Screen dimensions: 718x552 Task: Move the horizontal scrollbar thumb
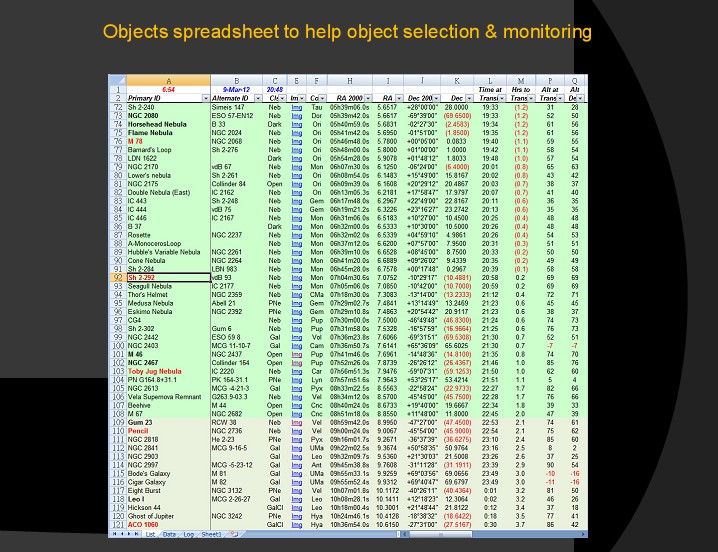coord(441,534)
